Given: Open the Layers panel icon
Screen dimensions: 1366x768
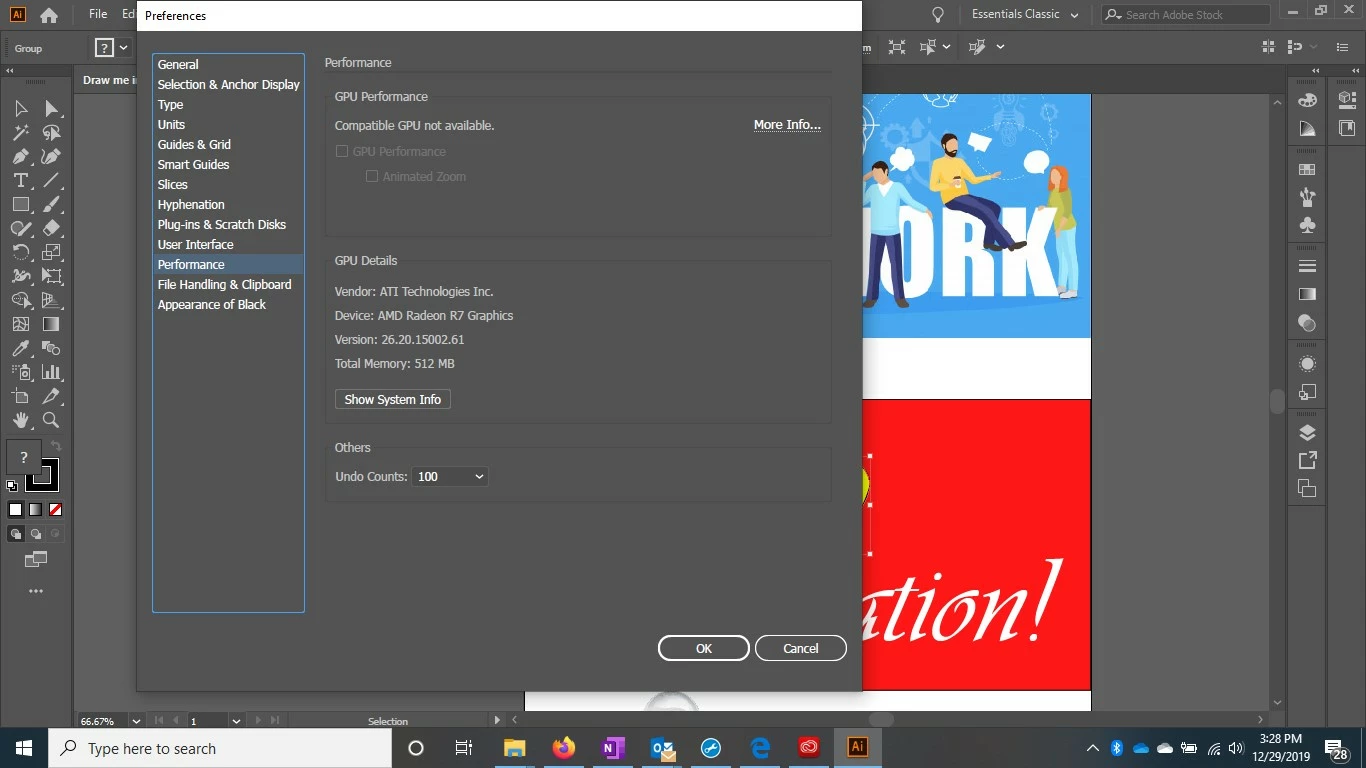Looking at the screenshot, I should 1307,433.
